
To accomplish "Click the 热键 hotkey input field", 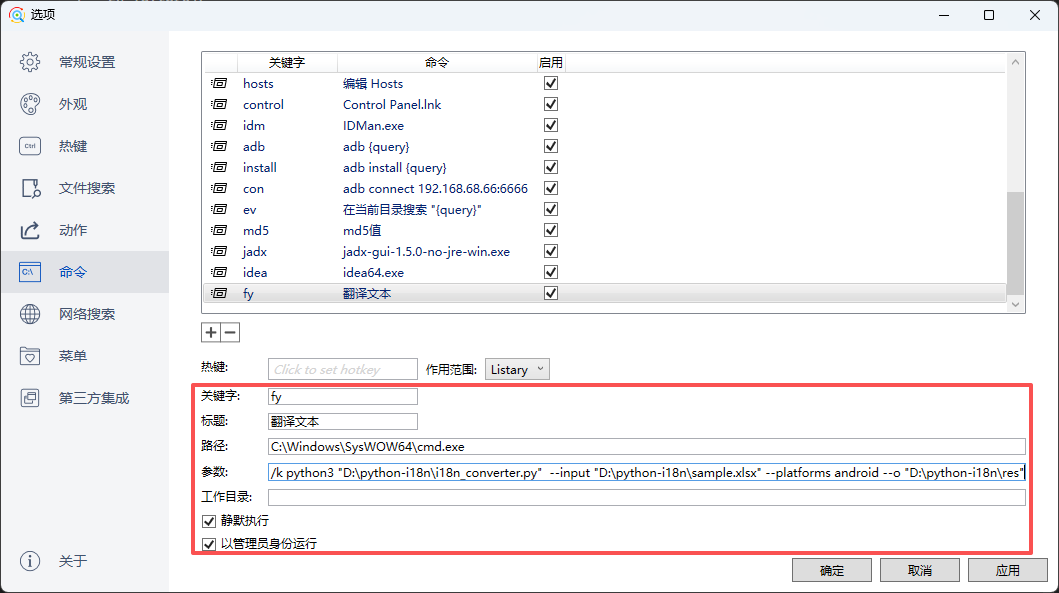I will [343, 369].
